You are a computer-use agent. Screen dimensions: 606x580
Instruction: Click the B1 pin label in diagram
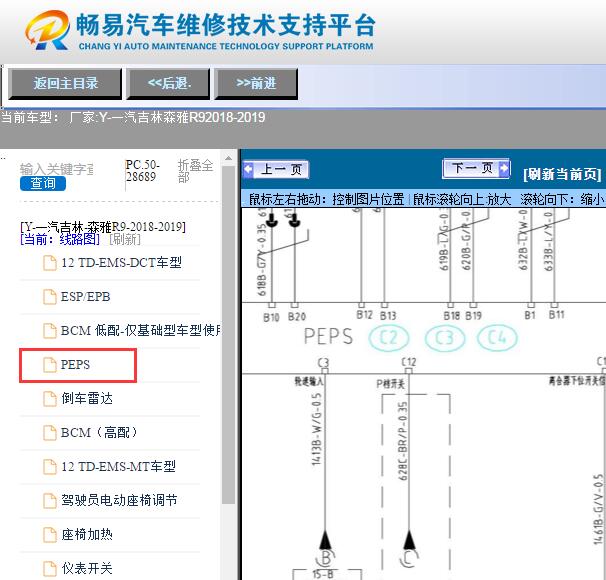pyautogui.click(x=530, y=315)
